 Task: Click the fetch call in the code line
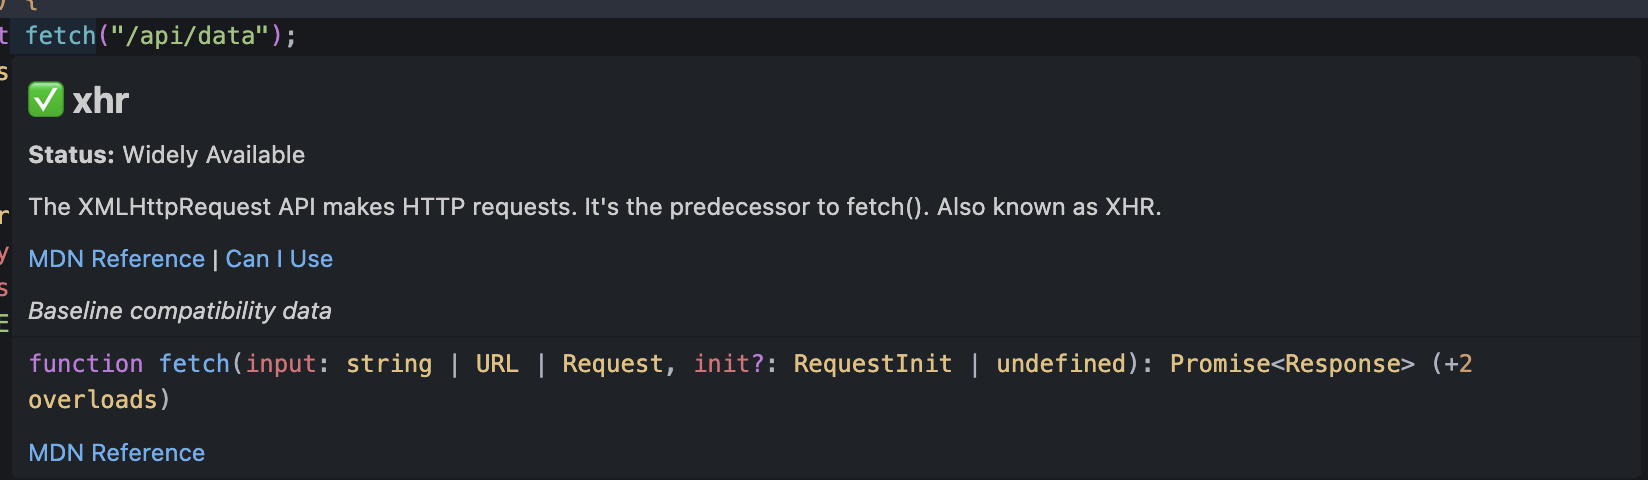(60, 36)
